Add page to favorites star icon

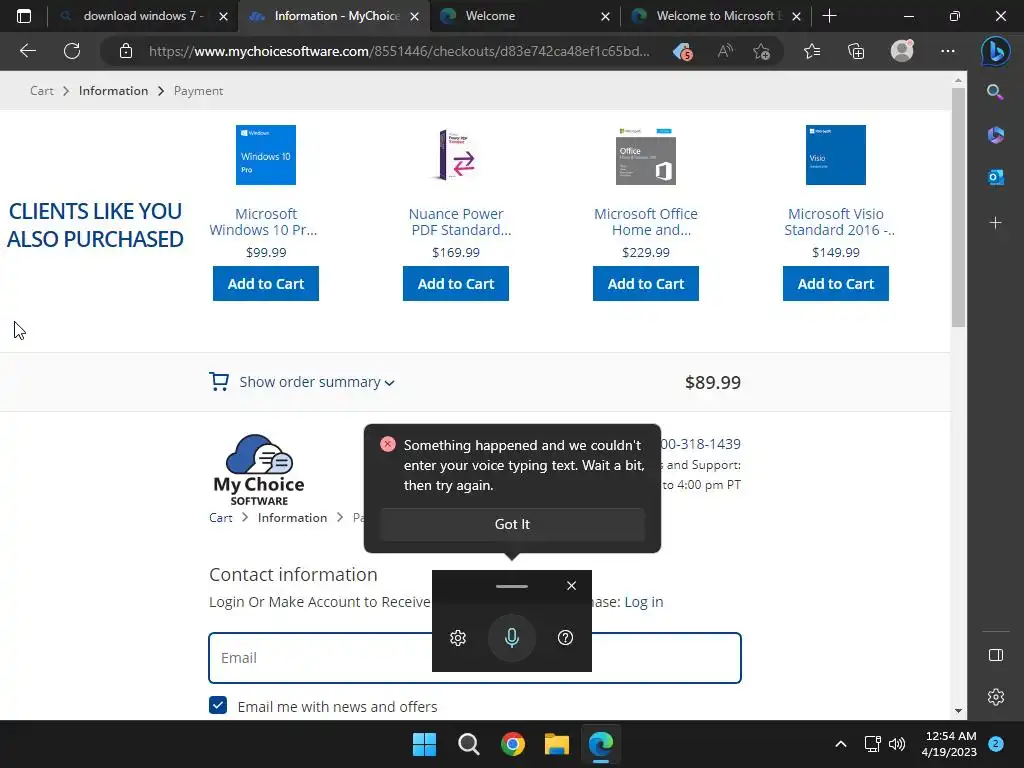761,51
